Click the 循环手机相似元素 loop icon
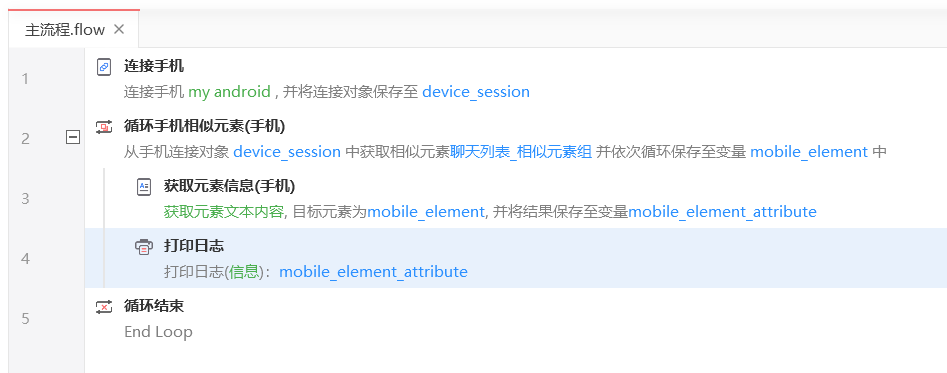This screenshot has height=373, width=947. (x=104, y=127)
